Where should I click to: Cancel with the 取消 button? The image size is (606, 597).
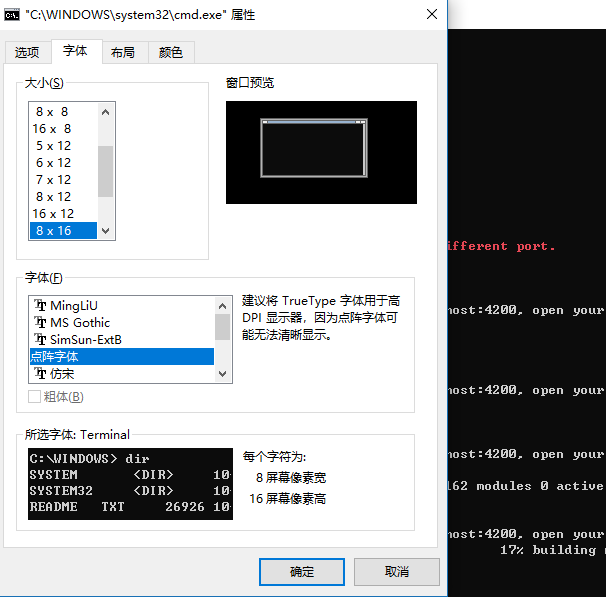point(397,571)
